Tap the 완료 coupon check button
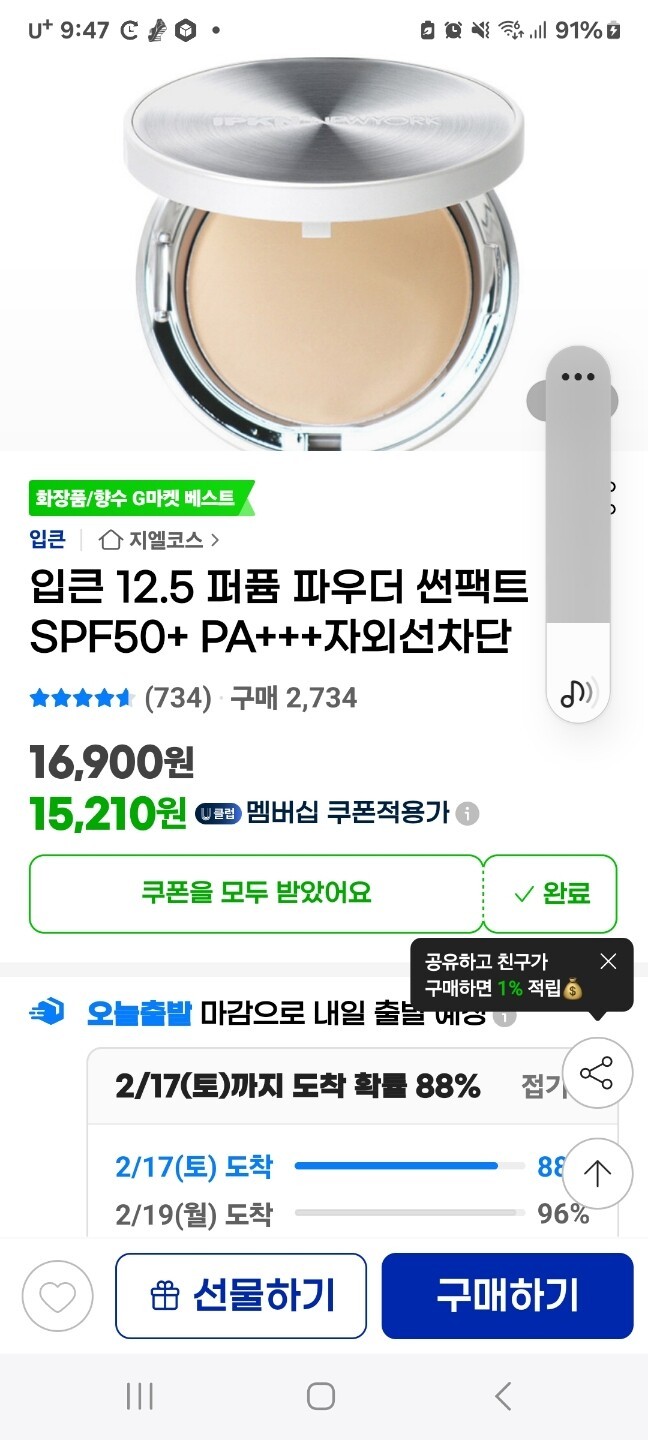The width and height of the screenshot is (648, 1440). pyautogui.click(x=551, y=893)
